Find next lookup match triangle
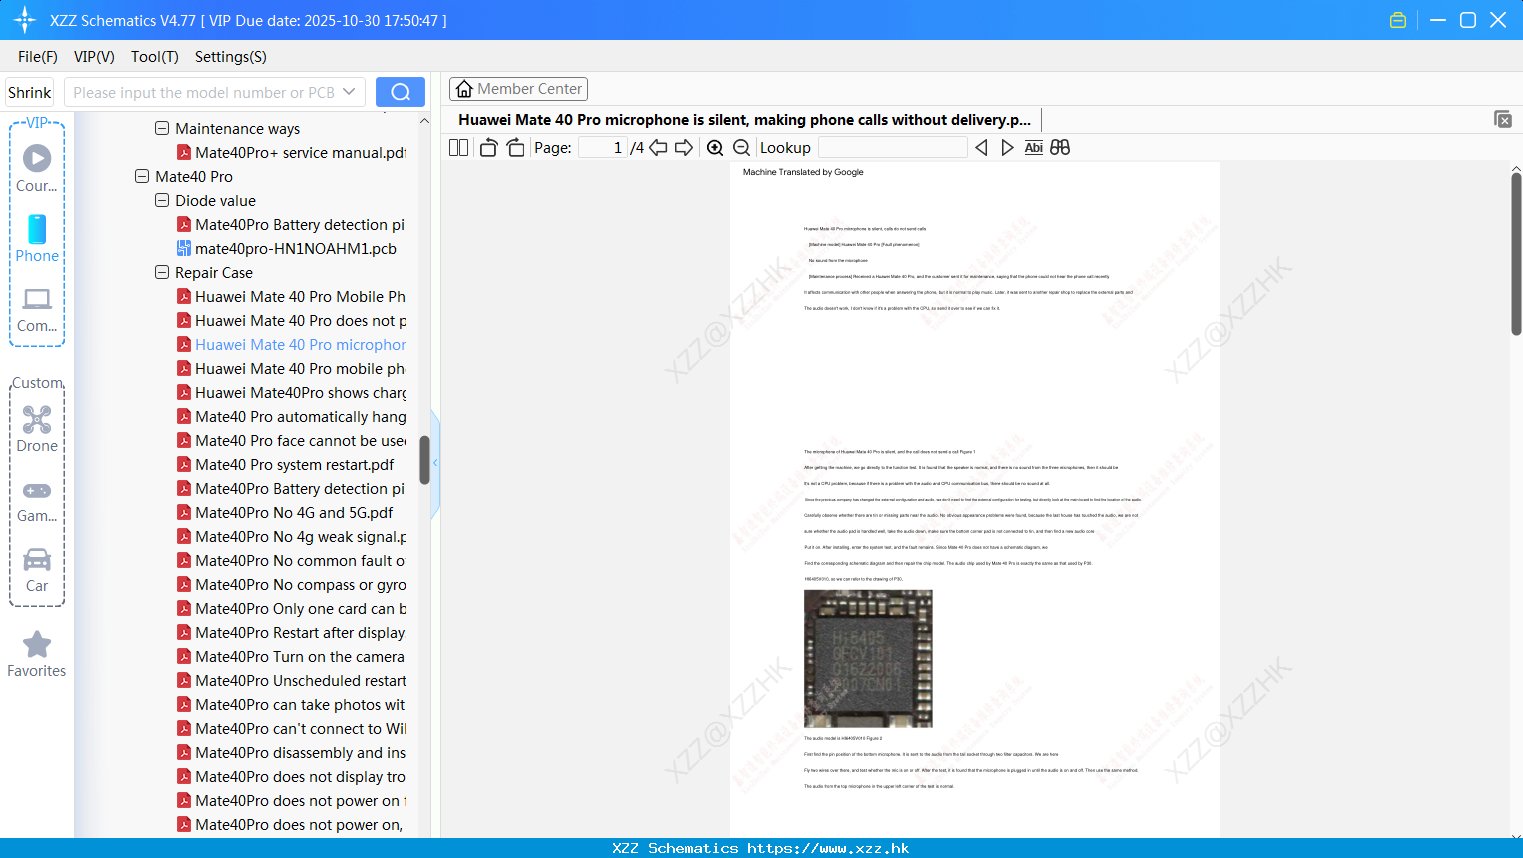The height and width of the screenshot is (858, 1523). pos(1007,148)
